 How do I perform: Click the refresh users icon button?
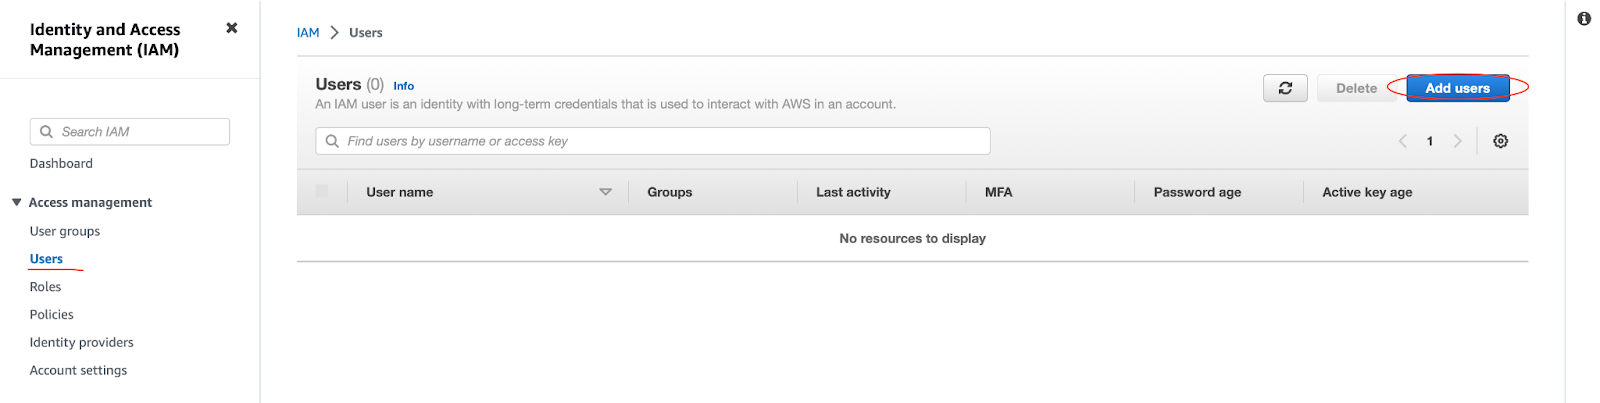coord(1285,88)
